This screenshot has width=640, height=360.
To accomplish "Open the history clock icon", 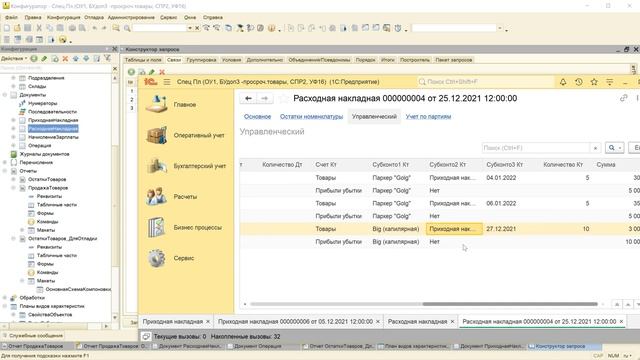I will [578, 82].
